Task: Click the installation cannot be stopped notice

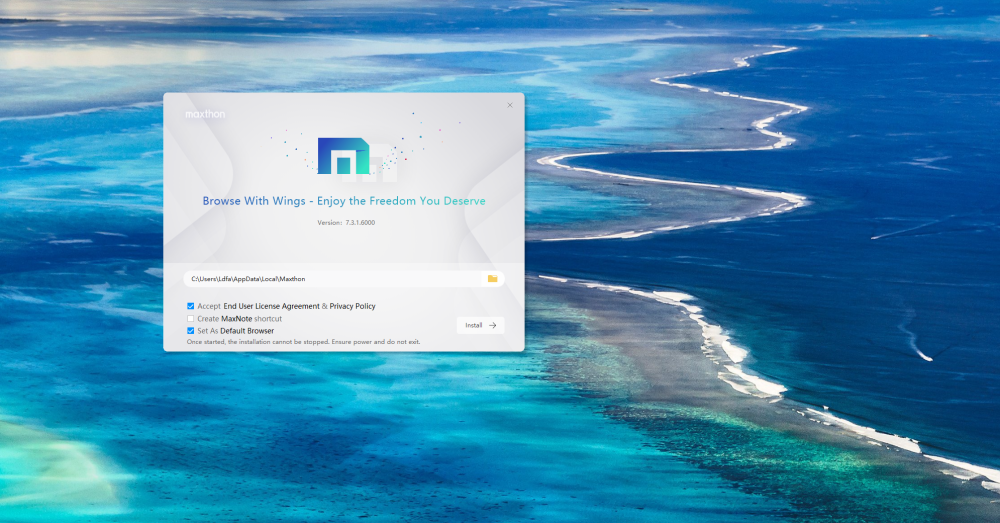Action: pyautogui.click(x=303, y=342)
